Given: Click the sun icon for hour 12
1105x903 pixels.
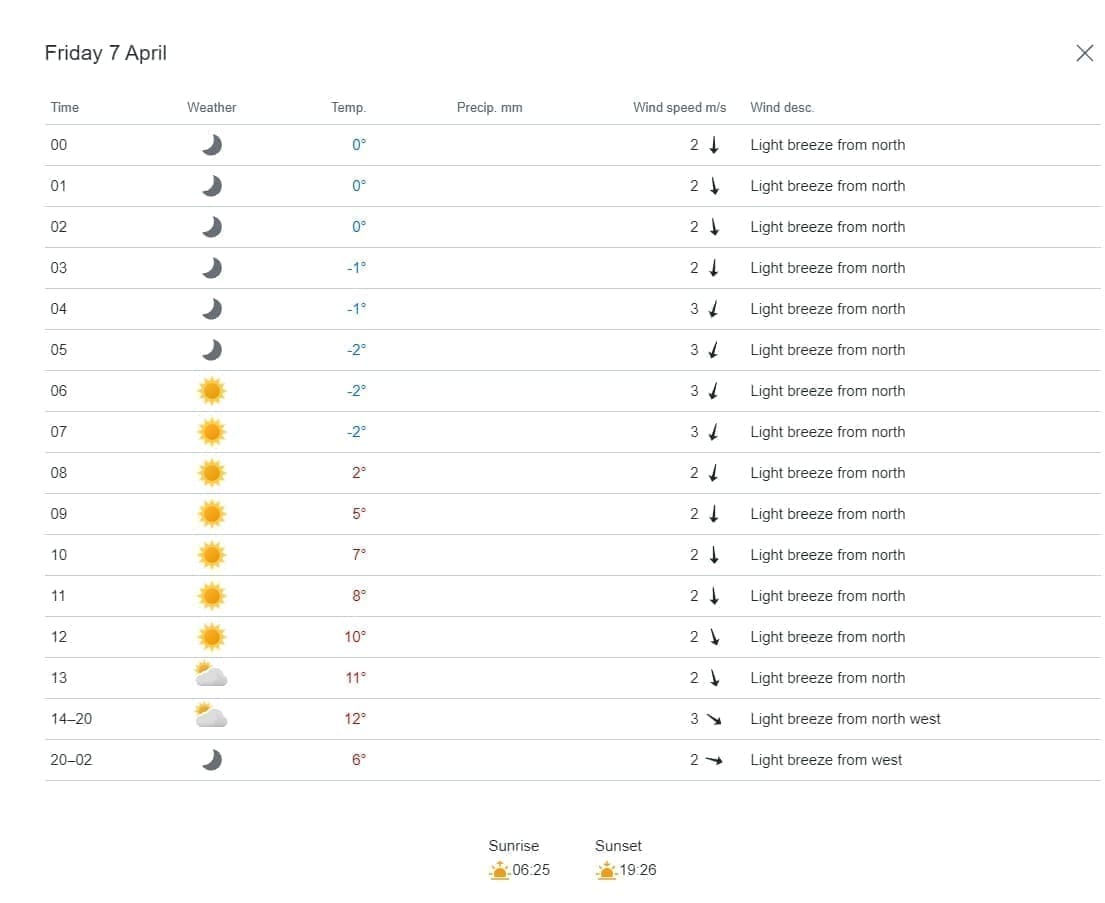Looking at the screenshot, I should [x=211, y=637].
